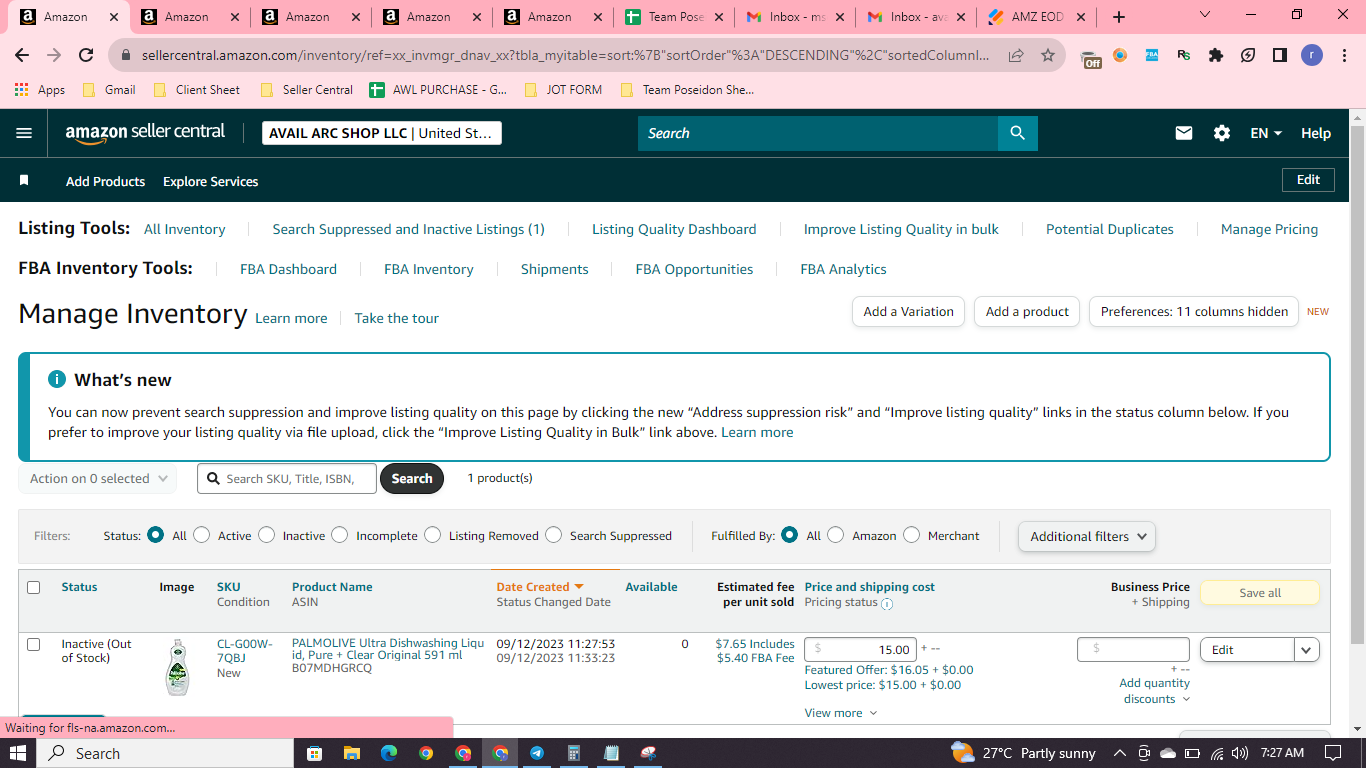The width and height of the screenshot is (1366, 768).
Task: Open the FBA Shipments tool
Action: click(554, 269)
